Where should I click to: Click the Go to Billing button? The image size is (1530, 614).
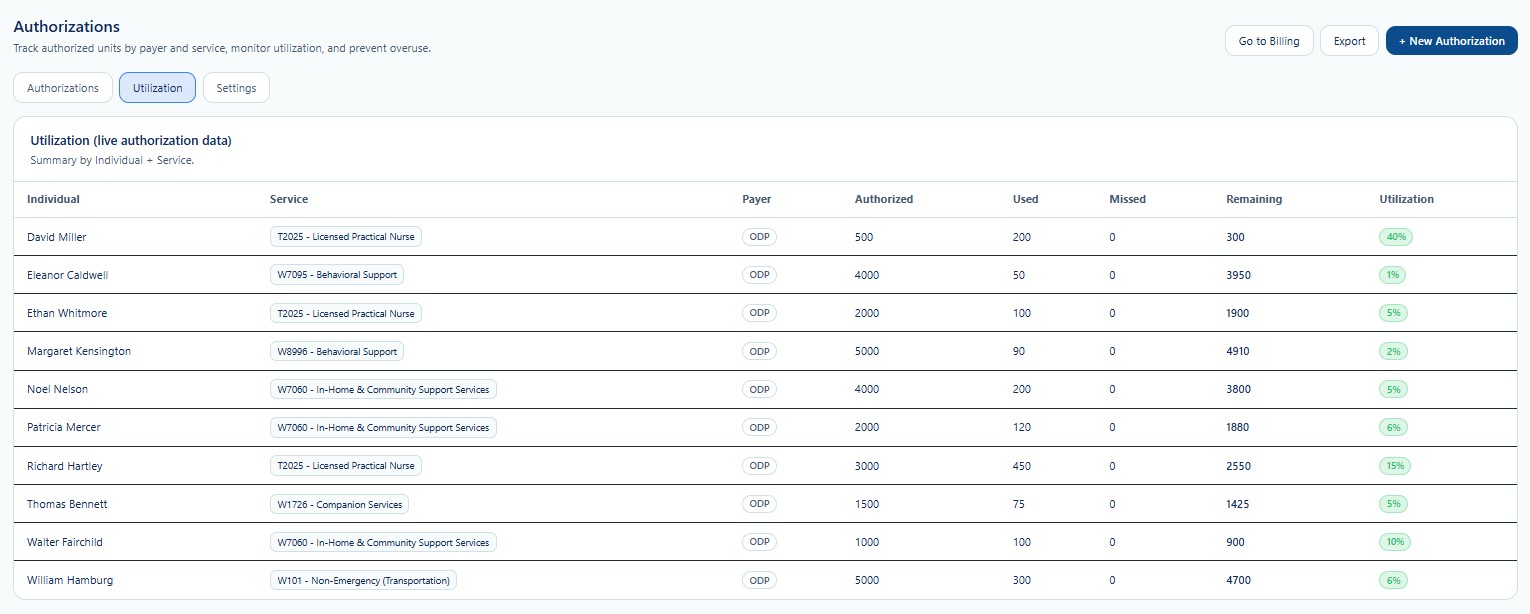1269,41
